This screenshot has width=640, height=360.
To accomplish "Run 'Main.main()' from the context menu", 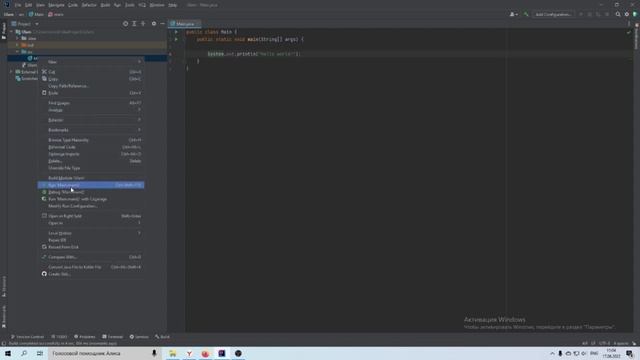I will [91, 185].
